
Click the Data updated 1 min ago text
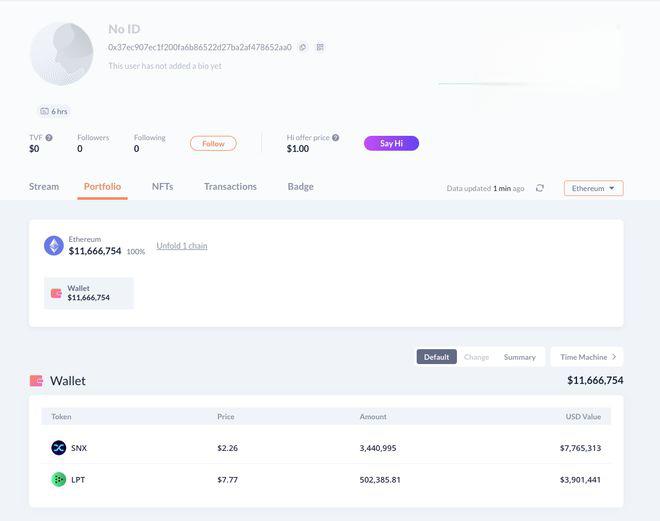click(x=485, y=189)
